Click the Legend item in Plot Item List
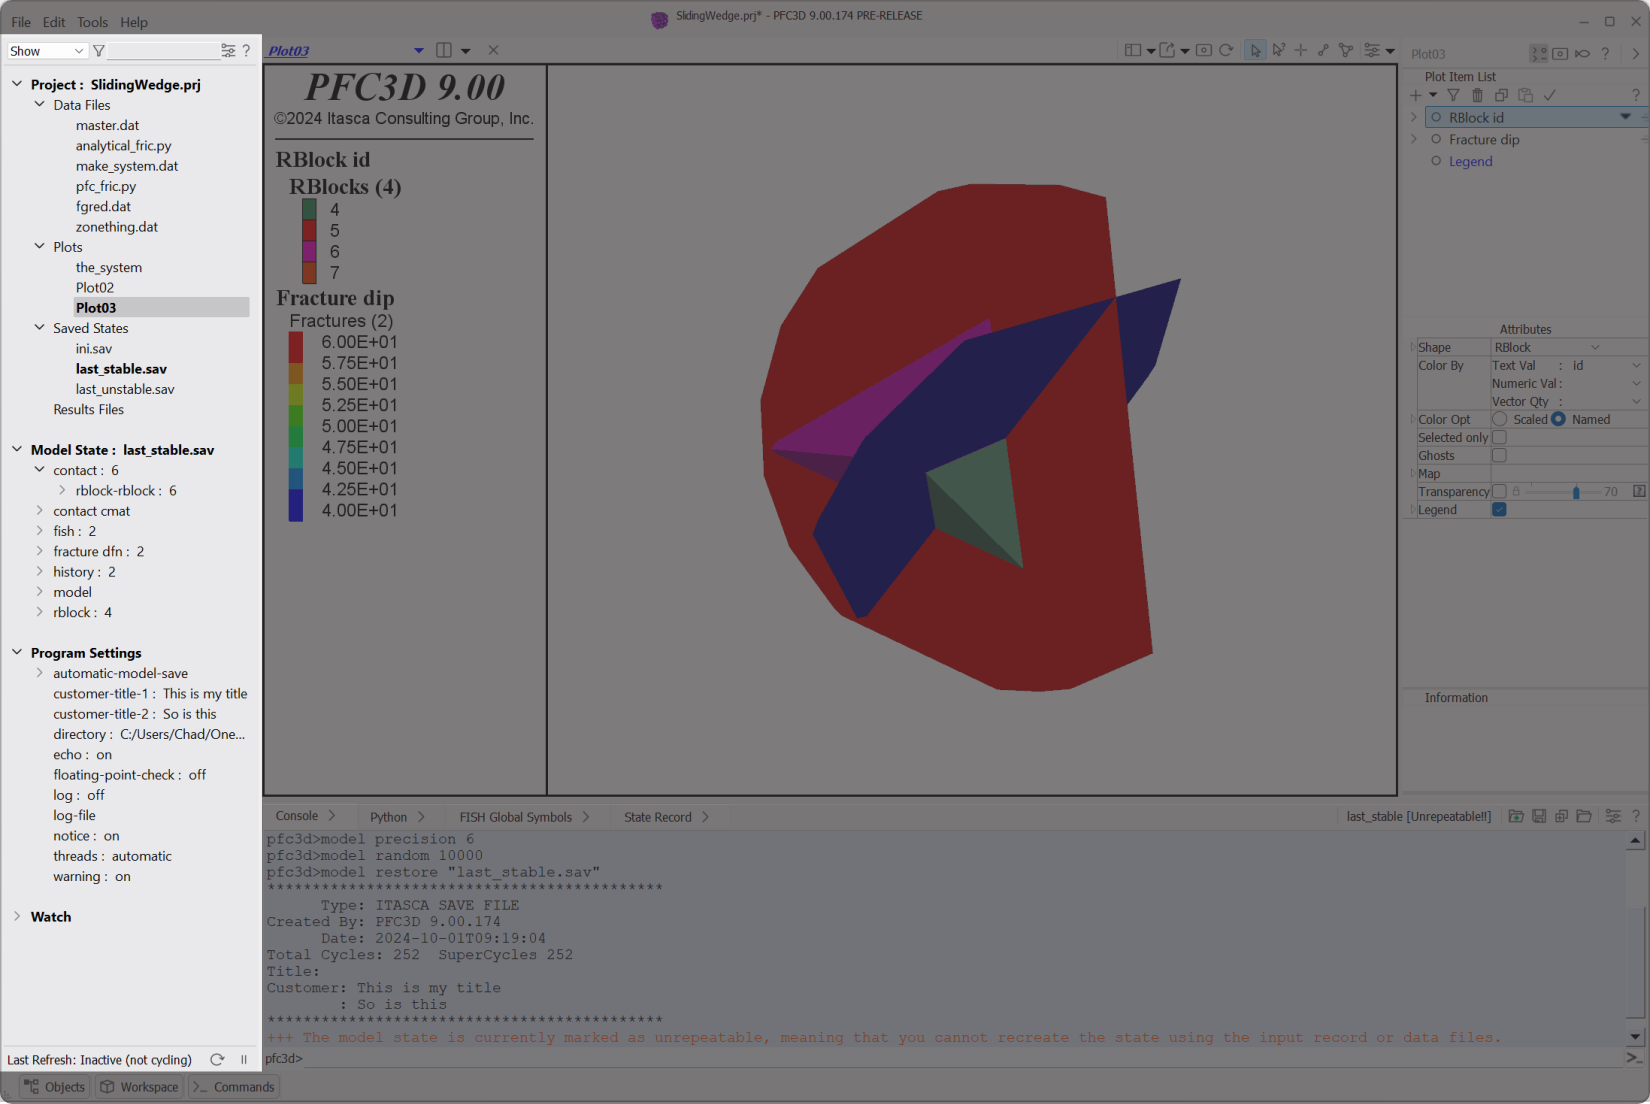The image size is (1650, 1104). [x=1470, y=162]
